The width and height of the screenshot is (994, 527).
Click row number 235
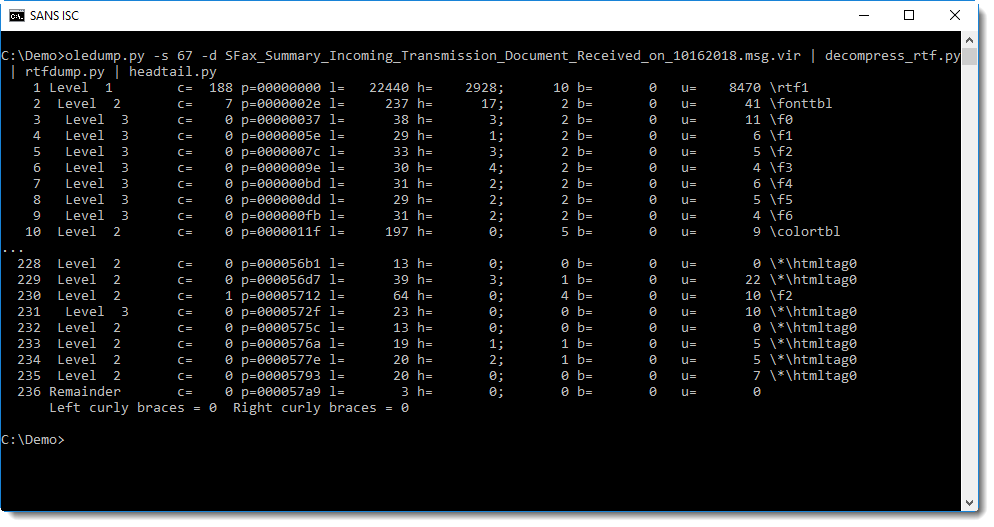(29, 375)
